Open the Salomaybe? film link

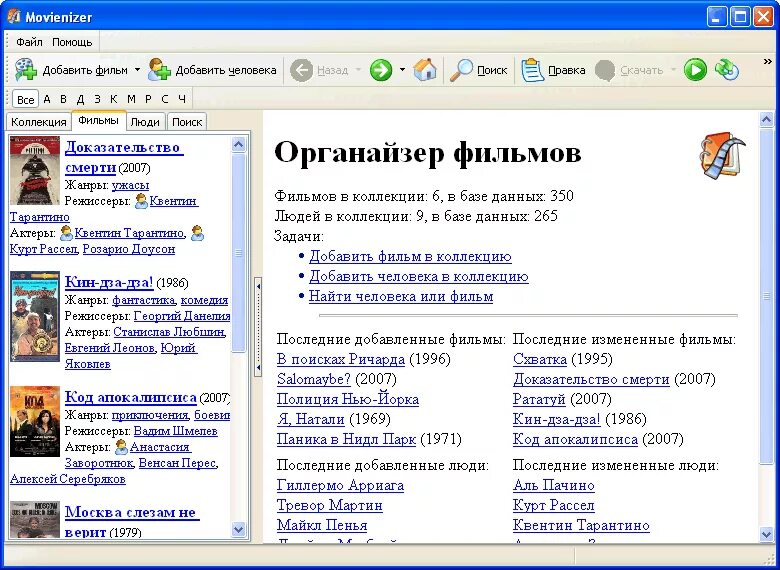point(314,379)
